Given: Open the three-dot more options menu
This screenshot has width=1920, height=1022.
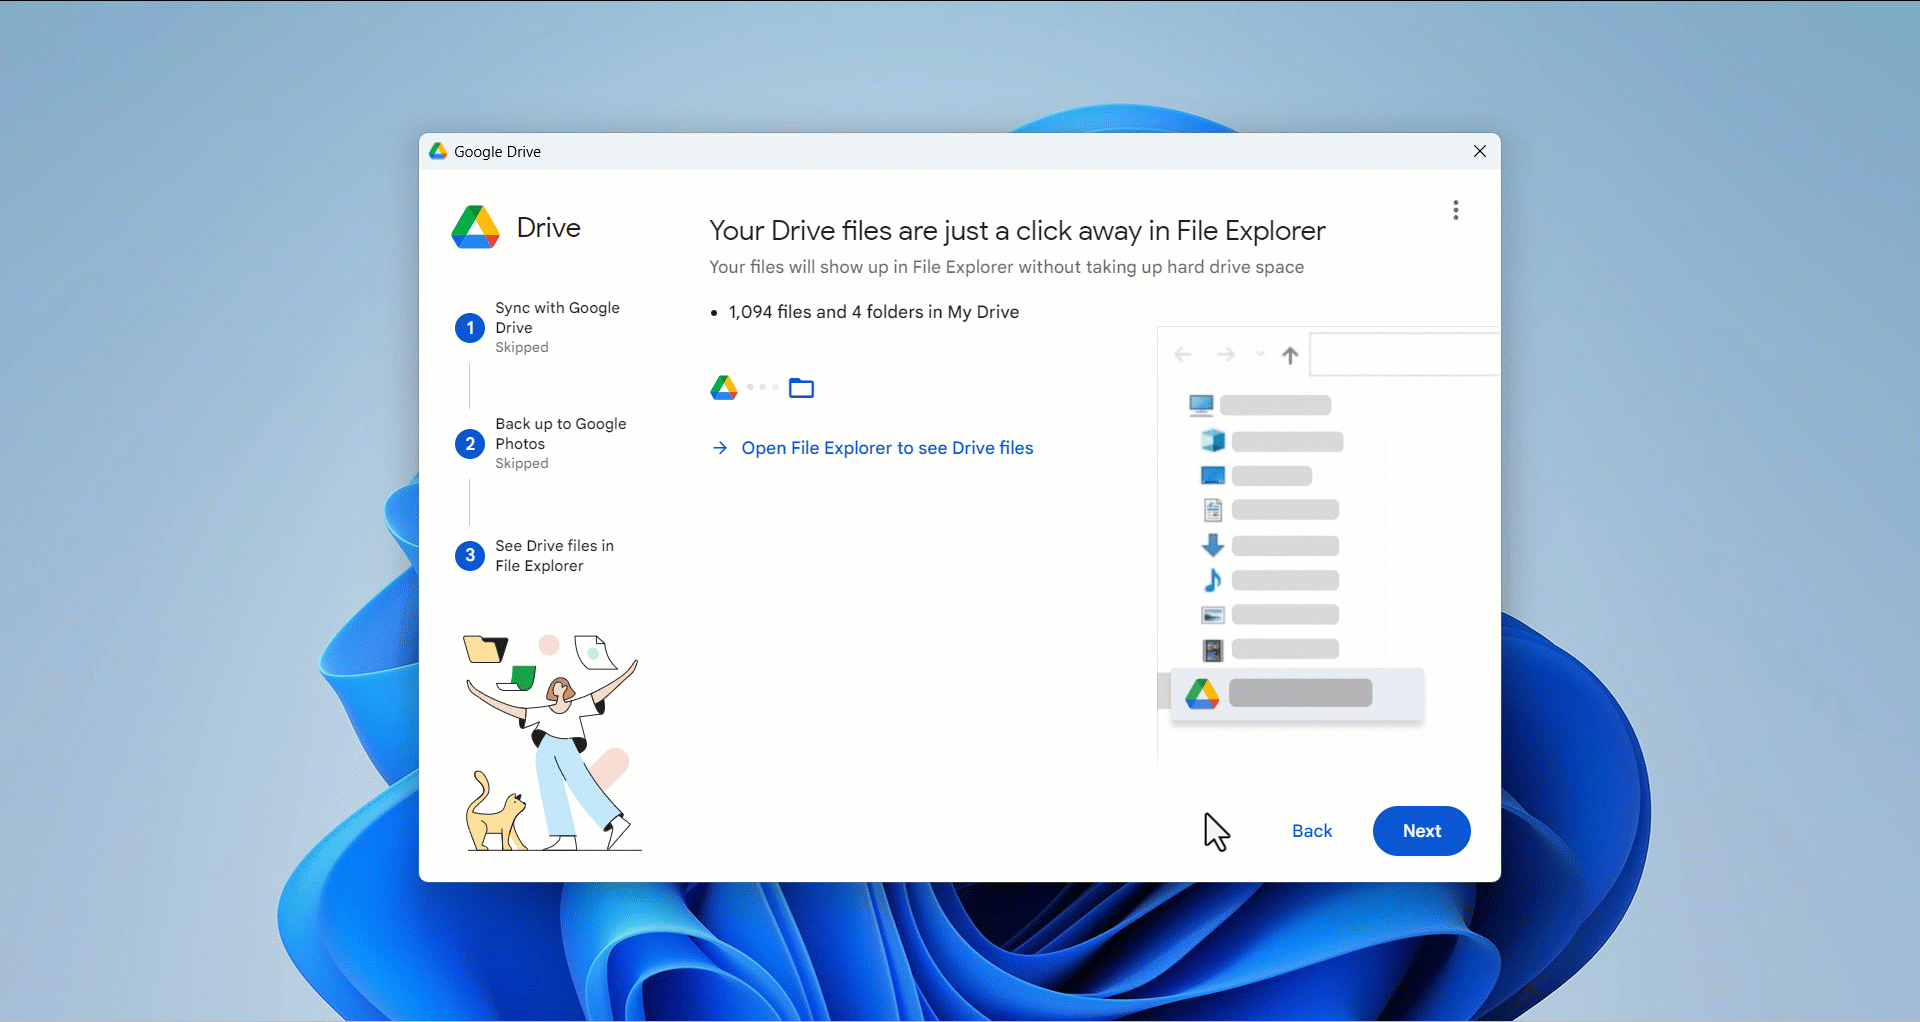Looking at the screenshot, I should [x=1456, y=210].
